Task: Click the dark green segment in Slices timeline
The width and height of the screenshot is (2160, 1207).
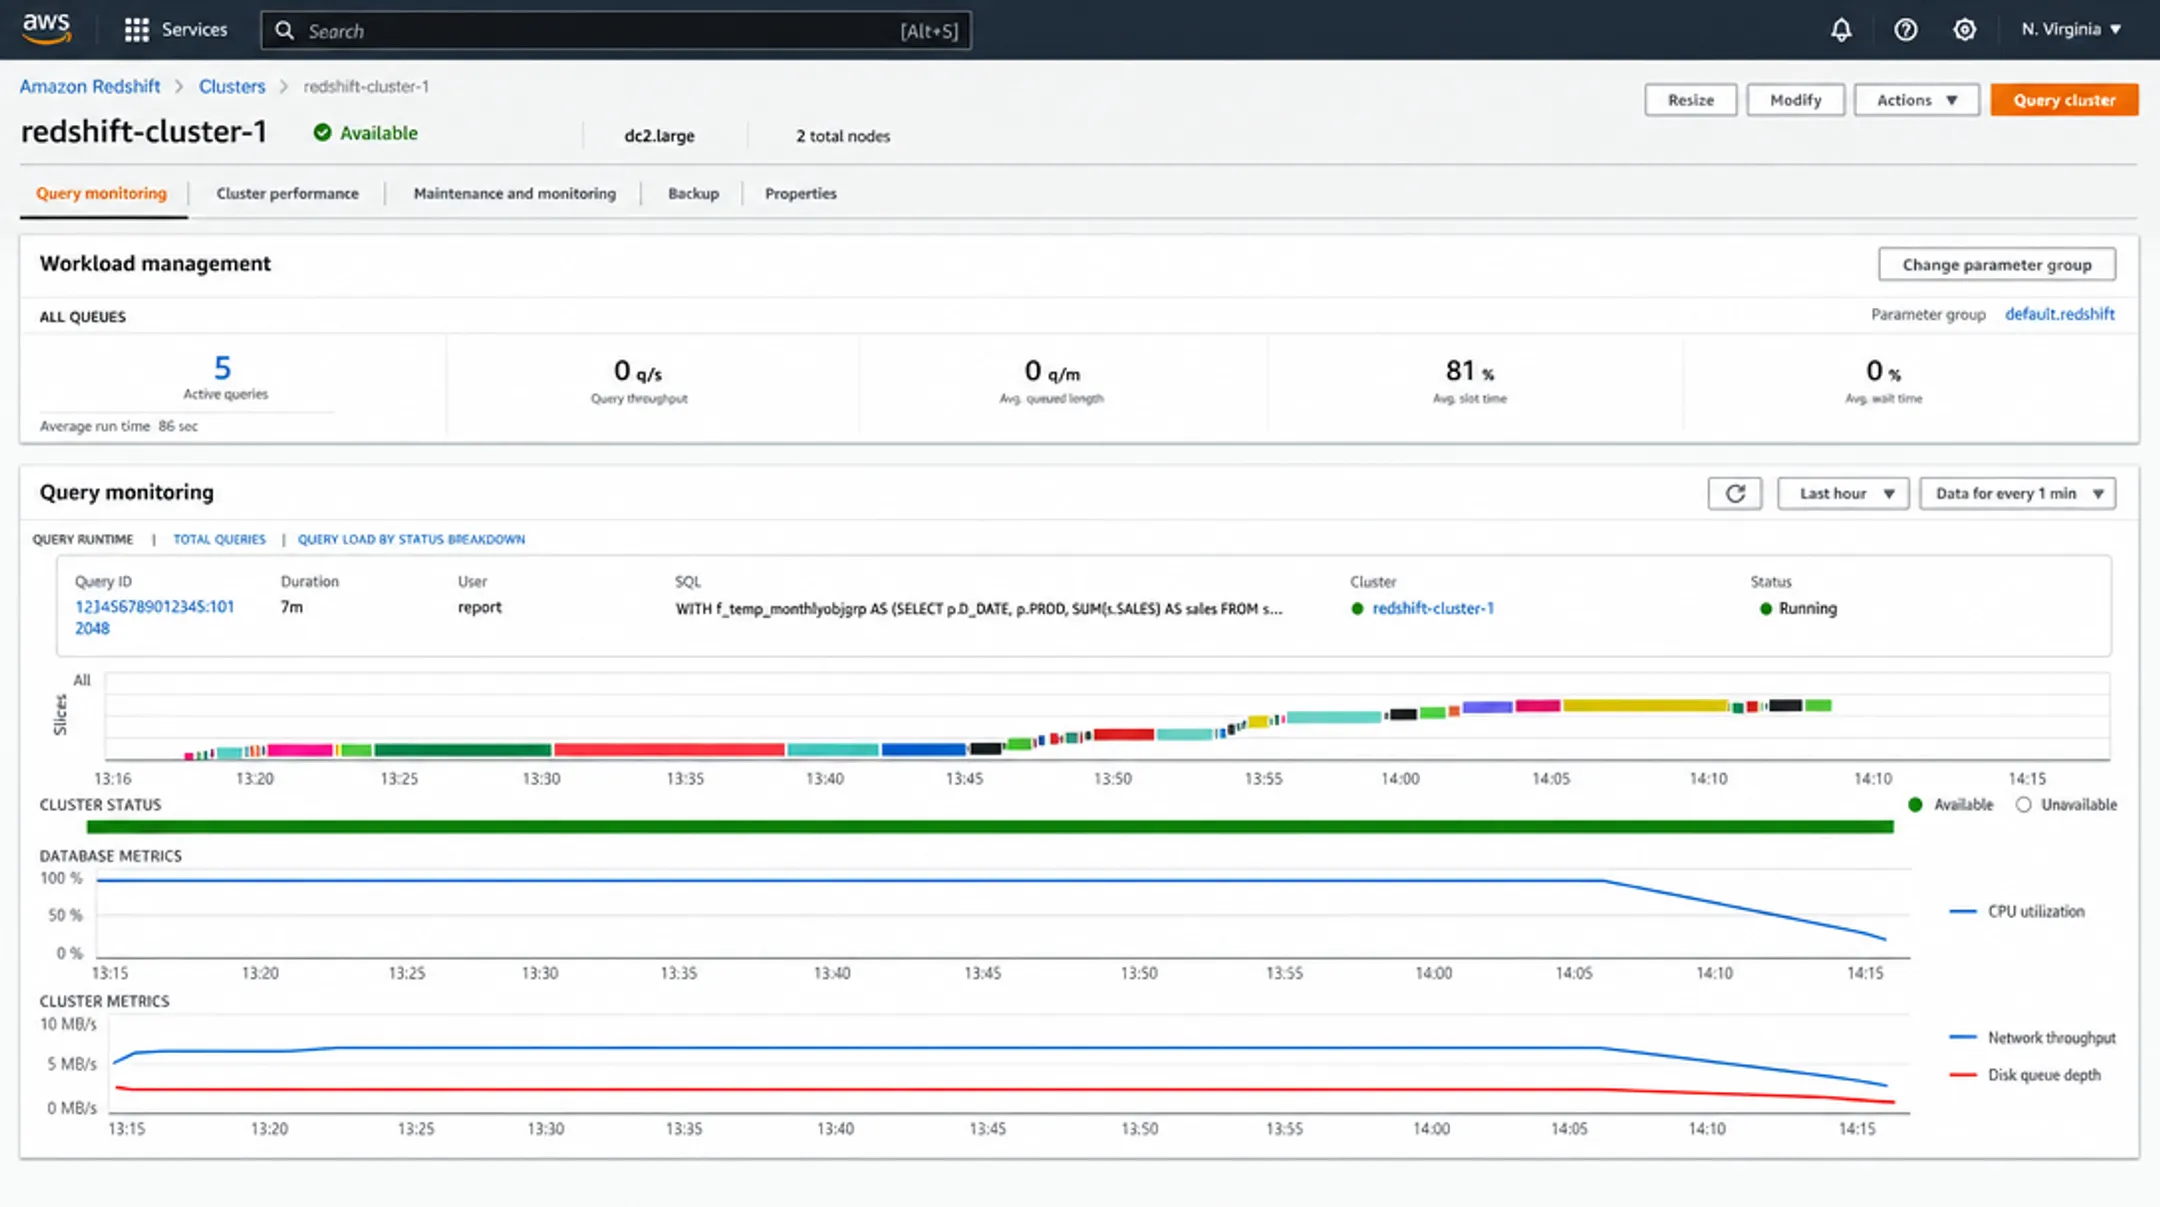Action: pyautogui.click(x=463, y=750)
